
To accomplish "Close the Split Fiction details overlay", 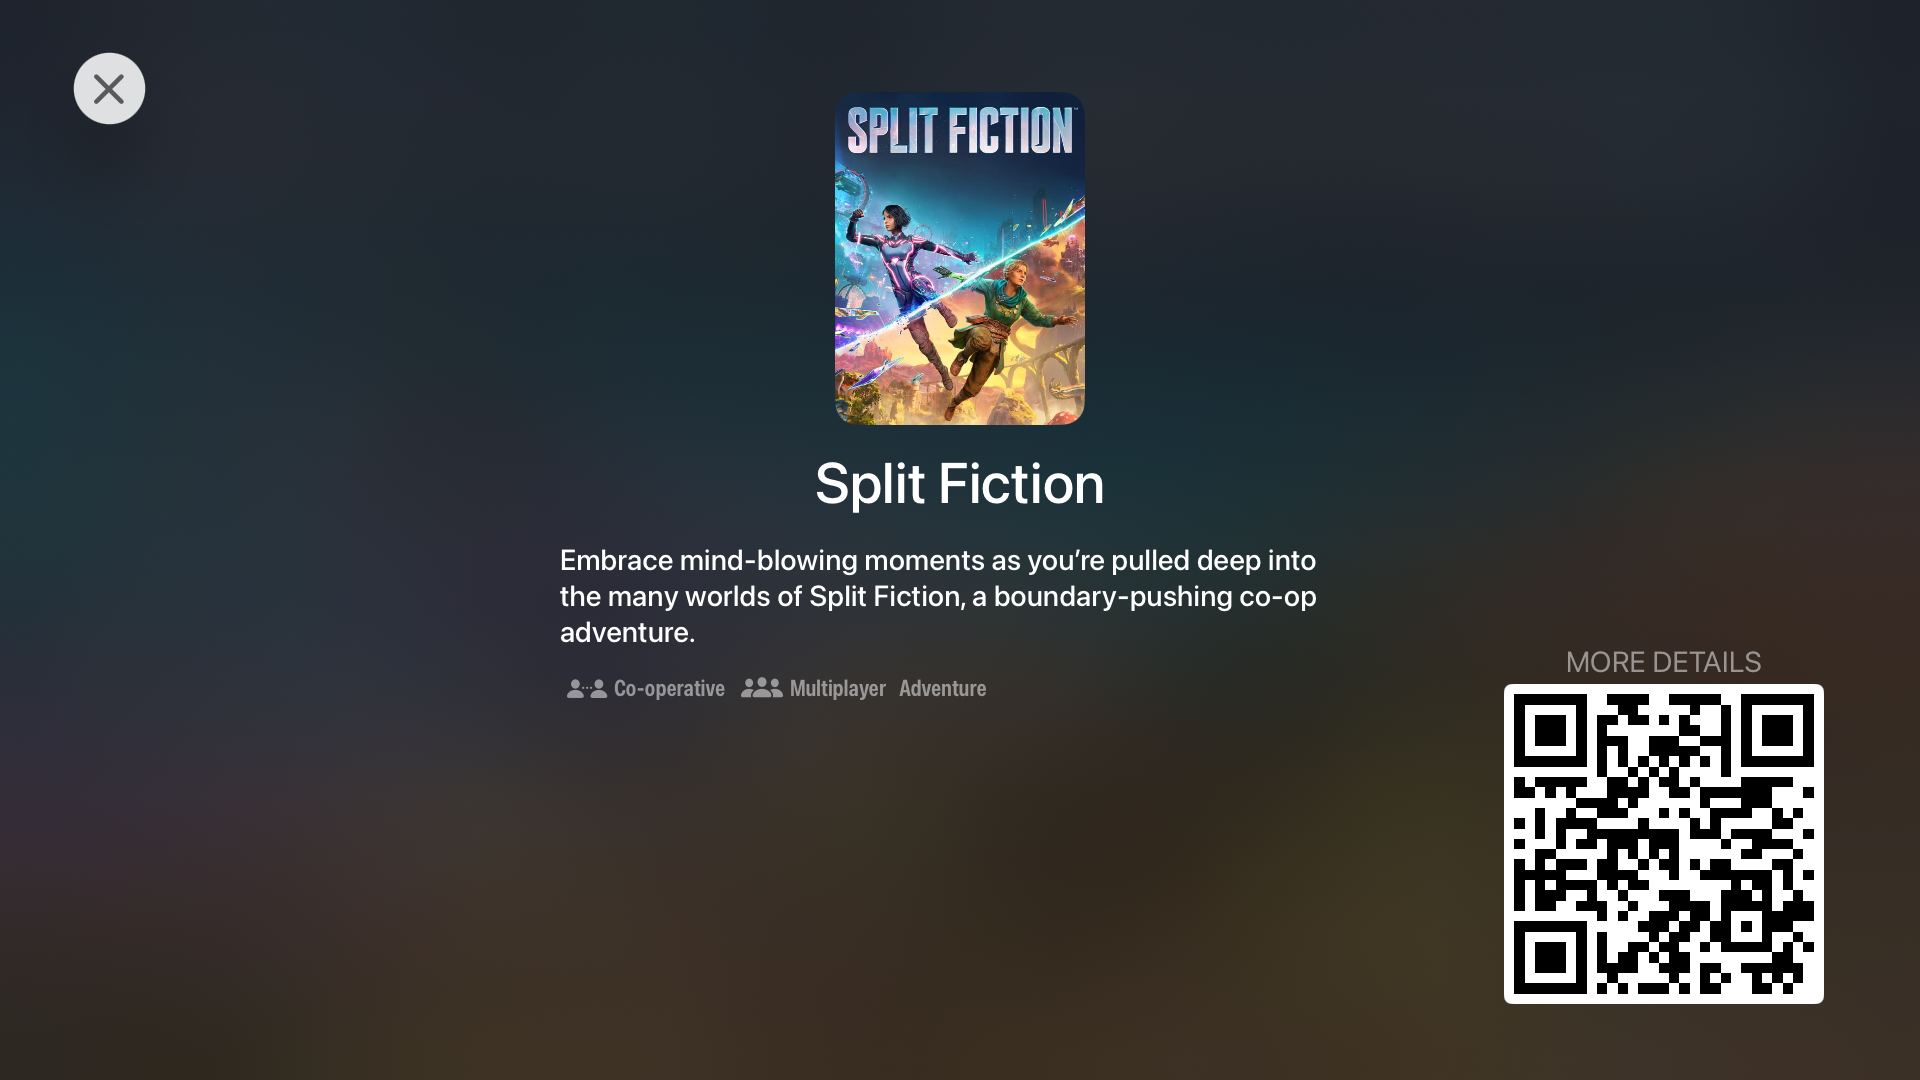I will click(x=109, y=89).
